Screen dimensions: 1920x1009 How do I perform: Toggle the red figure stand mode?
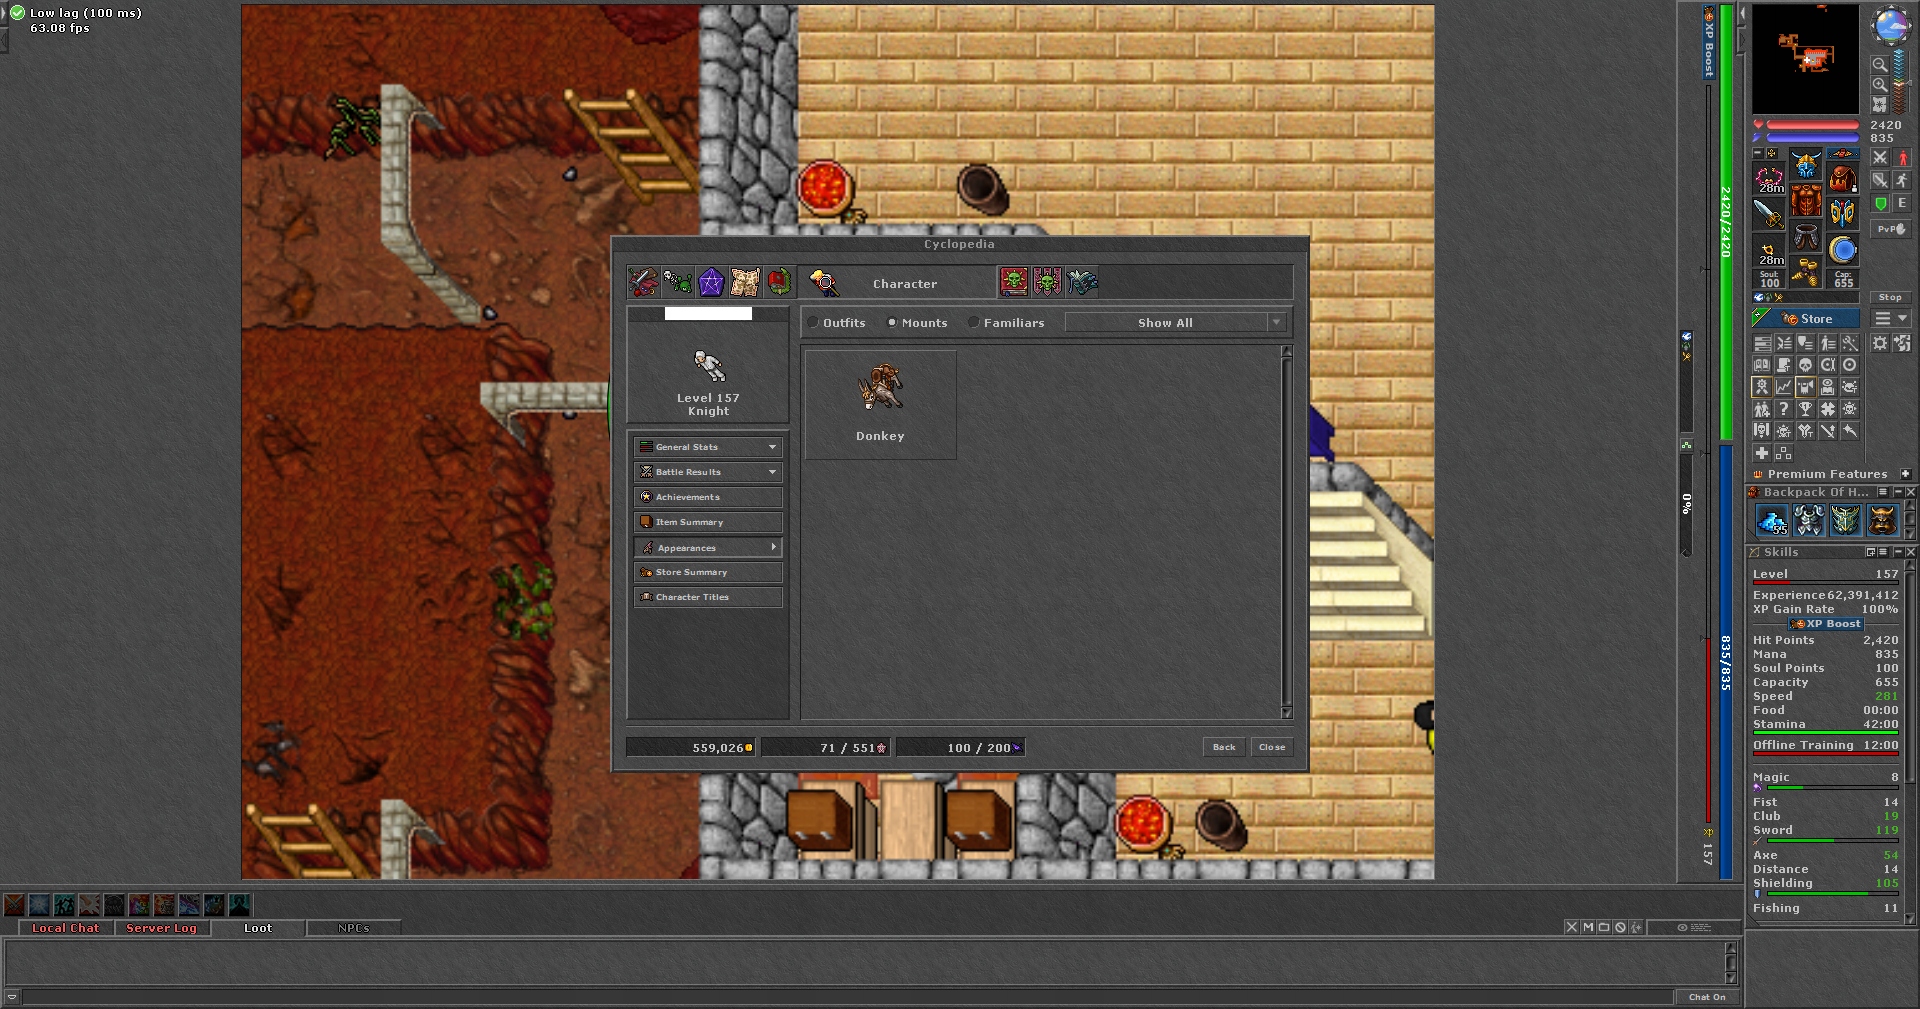coord(1903,158)
